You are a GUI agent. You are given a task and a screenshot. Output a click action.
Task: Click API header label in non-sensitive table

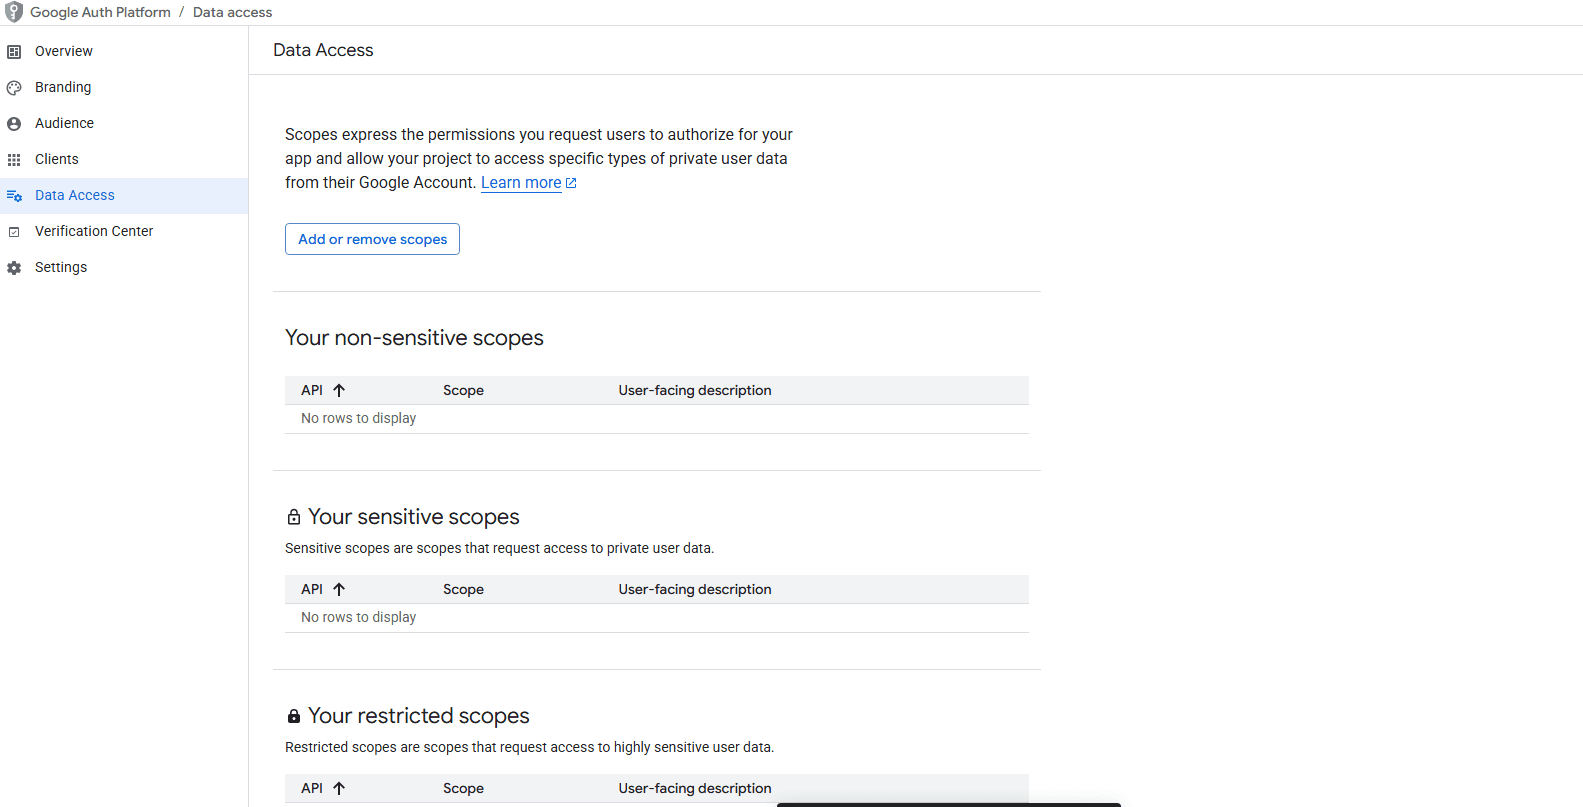pos(312,390)
